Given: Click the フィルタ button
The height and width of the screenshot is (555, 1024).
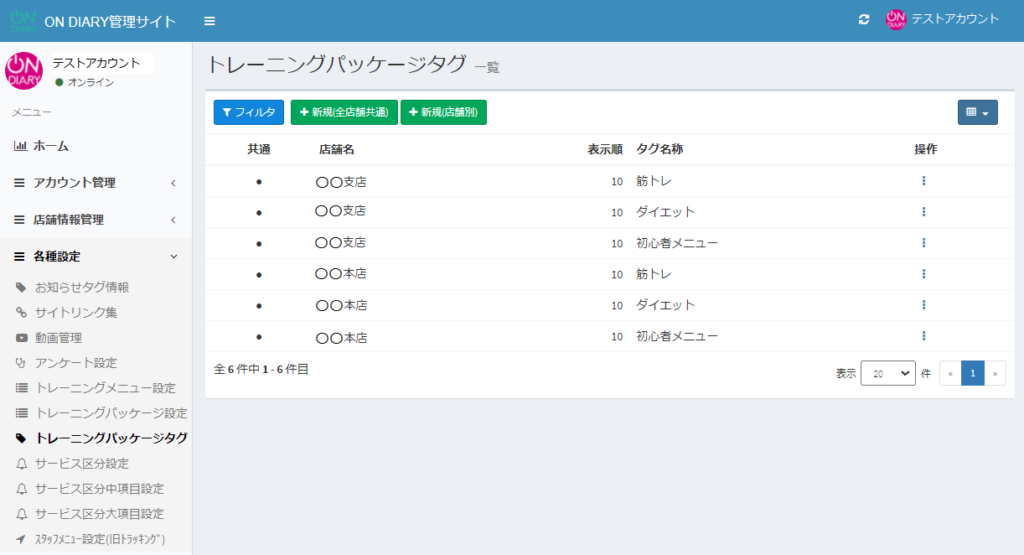Looking at the screenshot, I should pyautogui.click(x=249, y=113).
